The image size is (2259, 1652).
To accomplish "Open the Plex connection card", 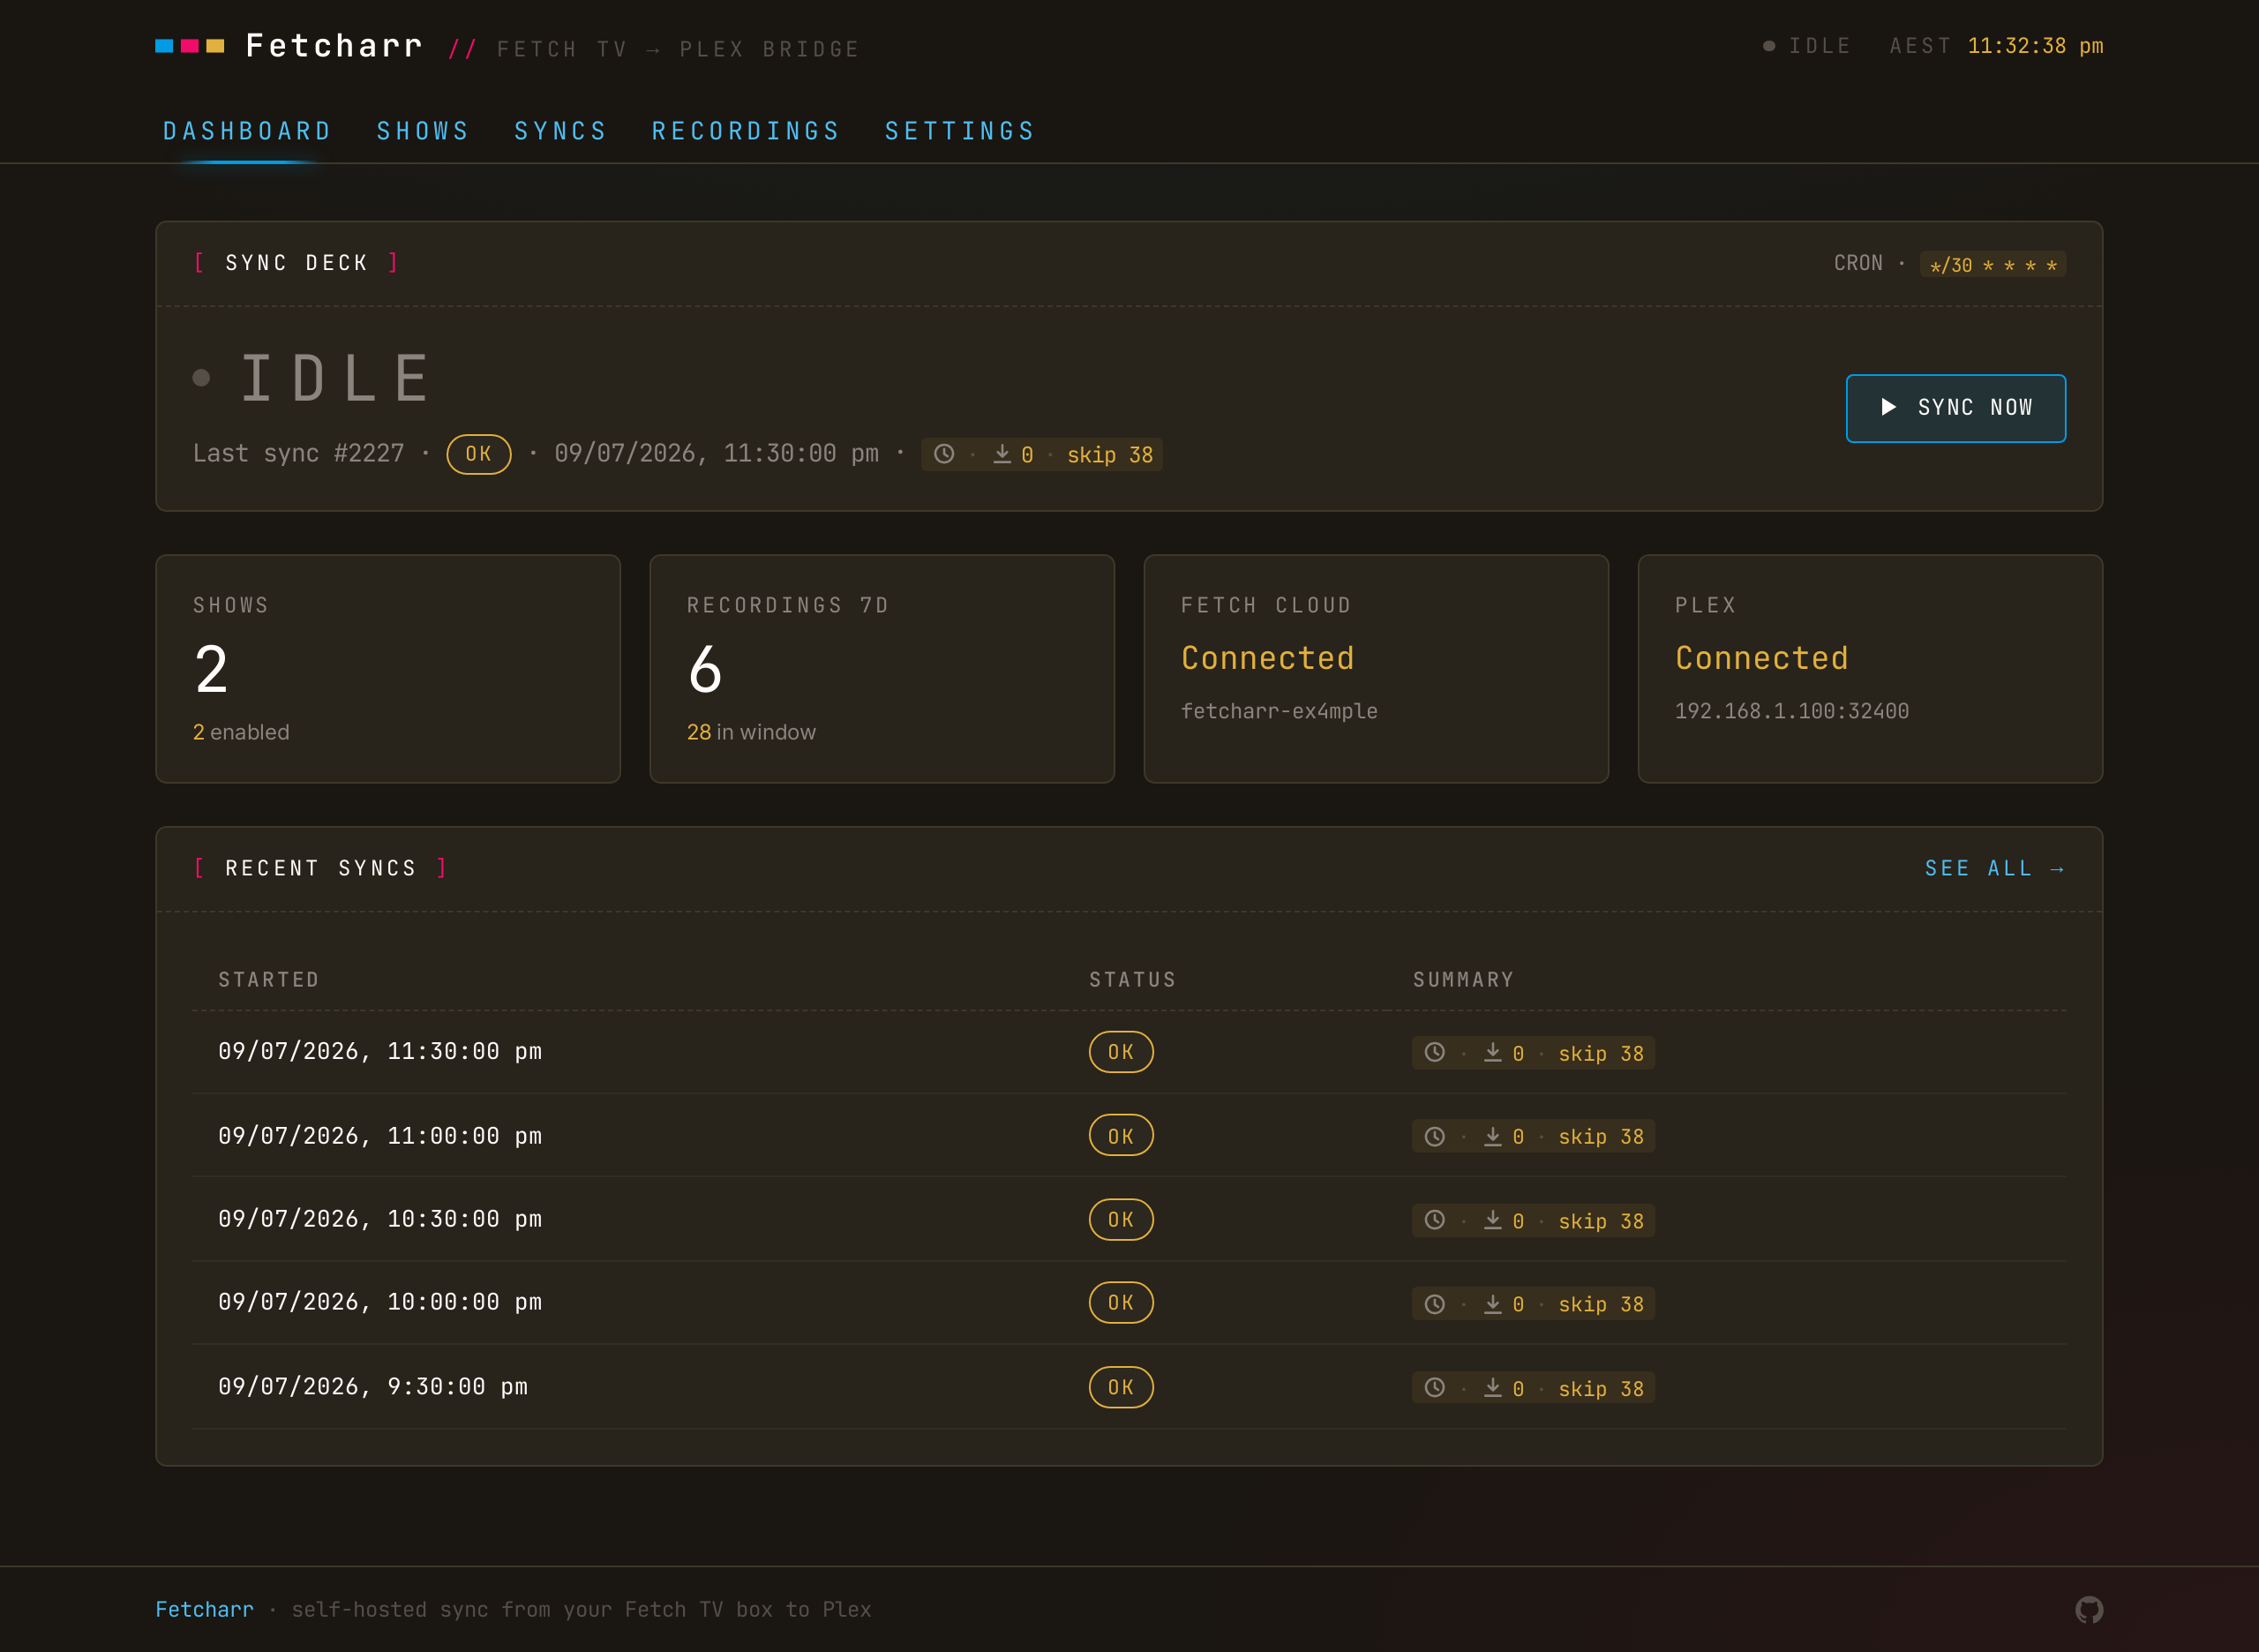I will [x=1870, y=669].
